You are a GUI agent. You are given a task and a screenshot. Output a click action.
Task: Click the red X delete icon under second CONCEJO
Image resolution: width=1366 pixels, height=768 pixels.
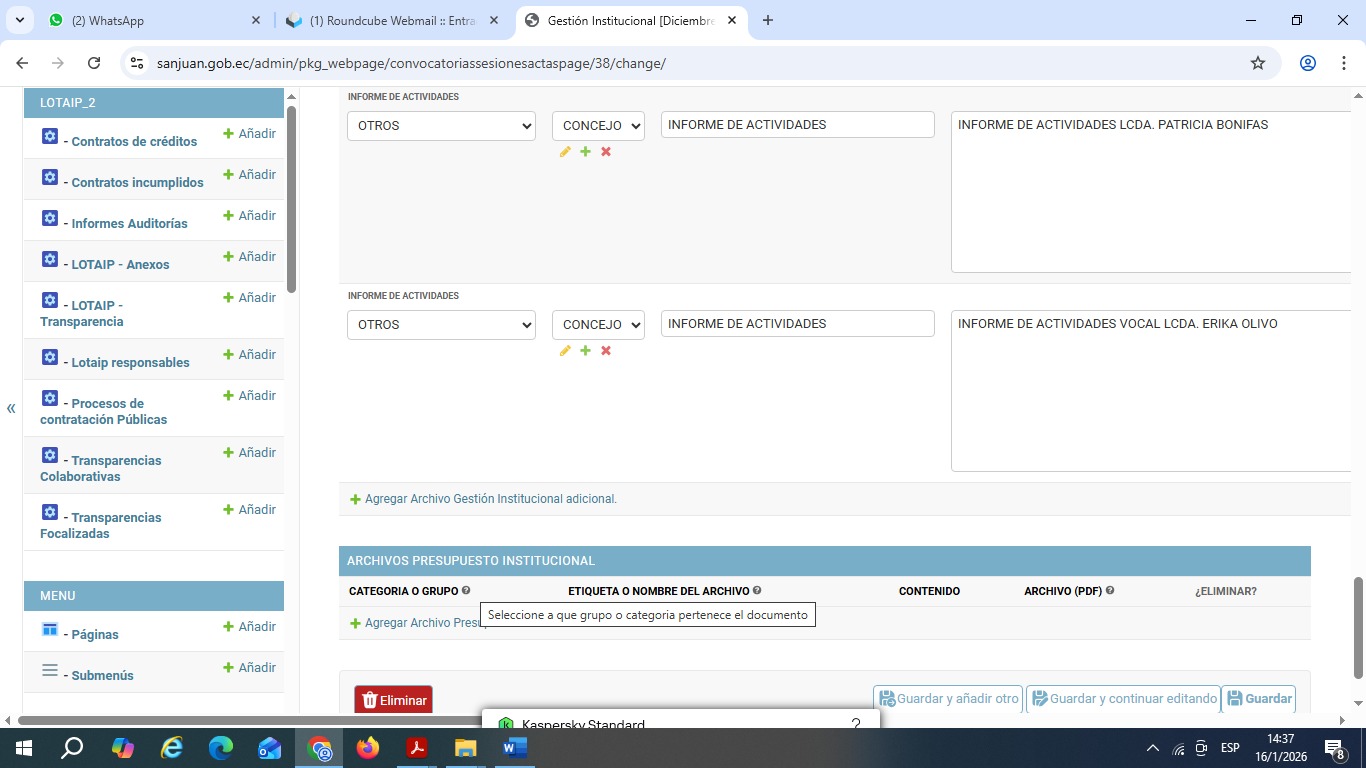(x=606, y=351)
